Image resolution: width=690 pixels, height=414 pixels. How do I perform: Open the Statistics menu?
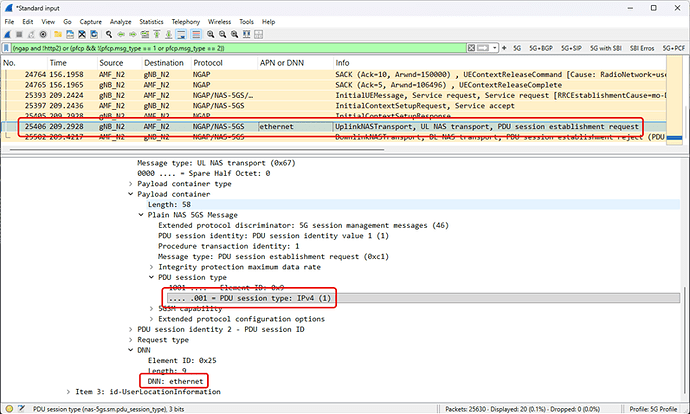[151, 21]
